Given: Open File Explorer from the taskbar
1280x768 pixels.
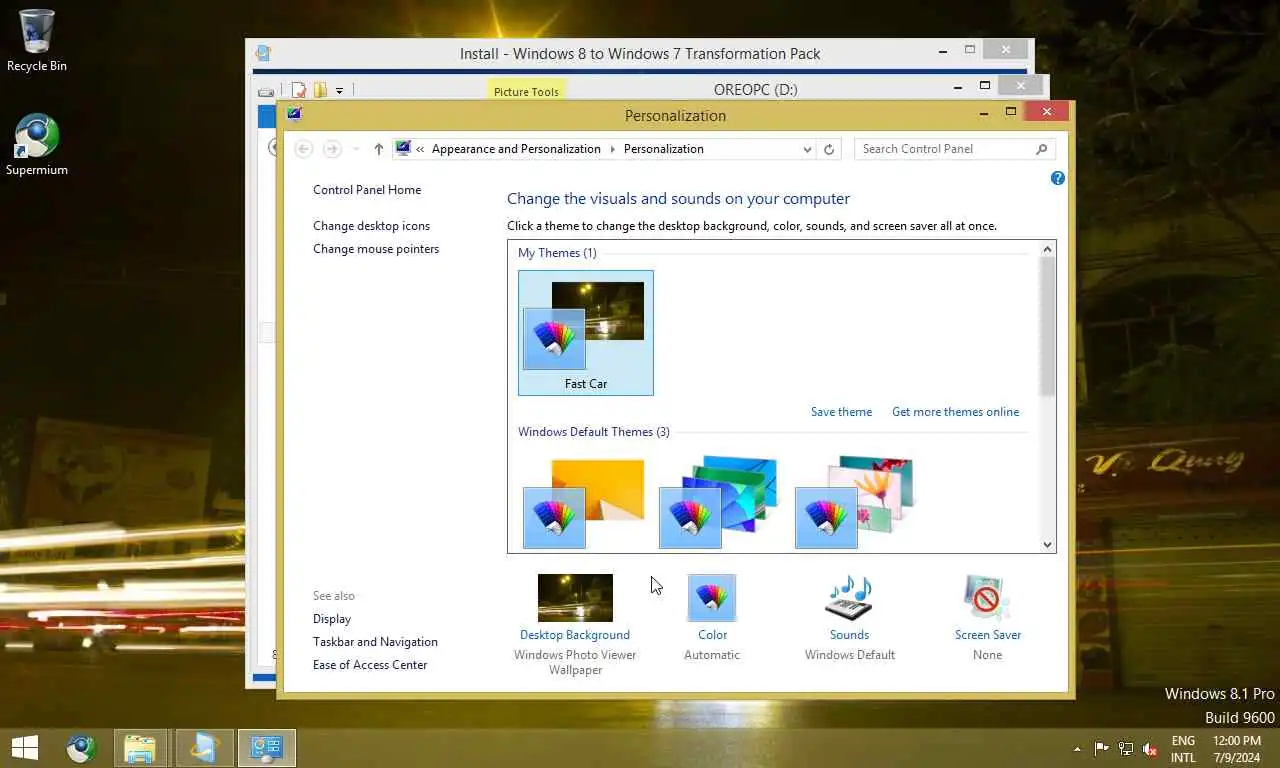Looking at the screenshot, I should [x=140, y=747].
